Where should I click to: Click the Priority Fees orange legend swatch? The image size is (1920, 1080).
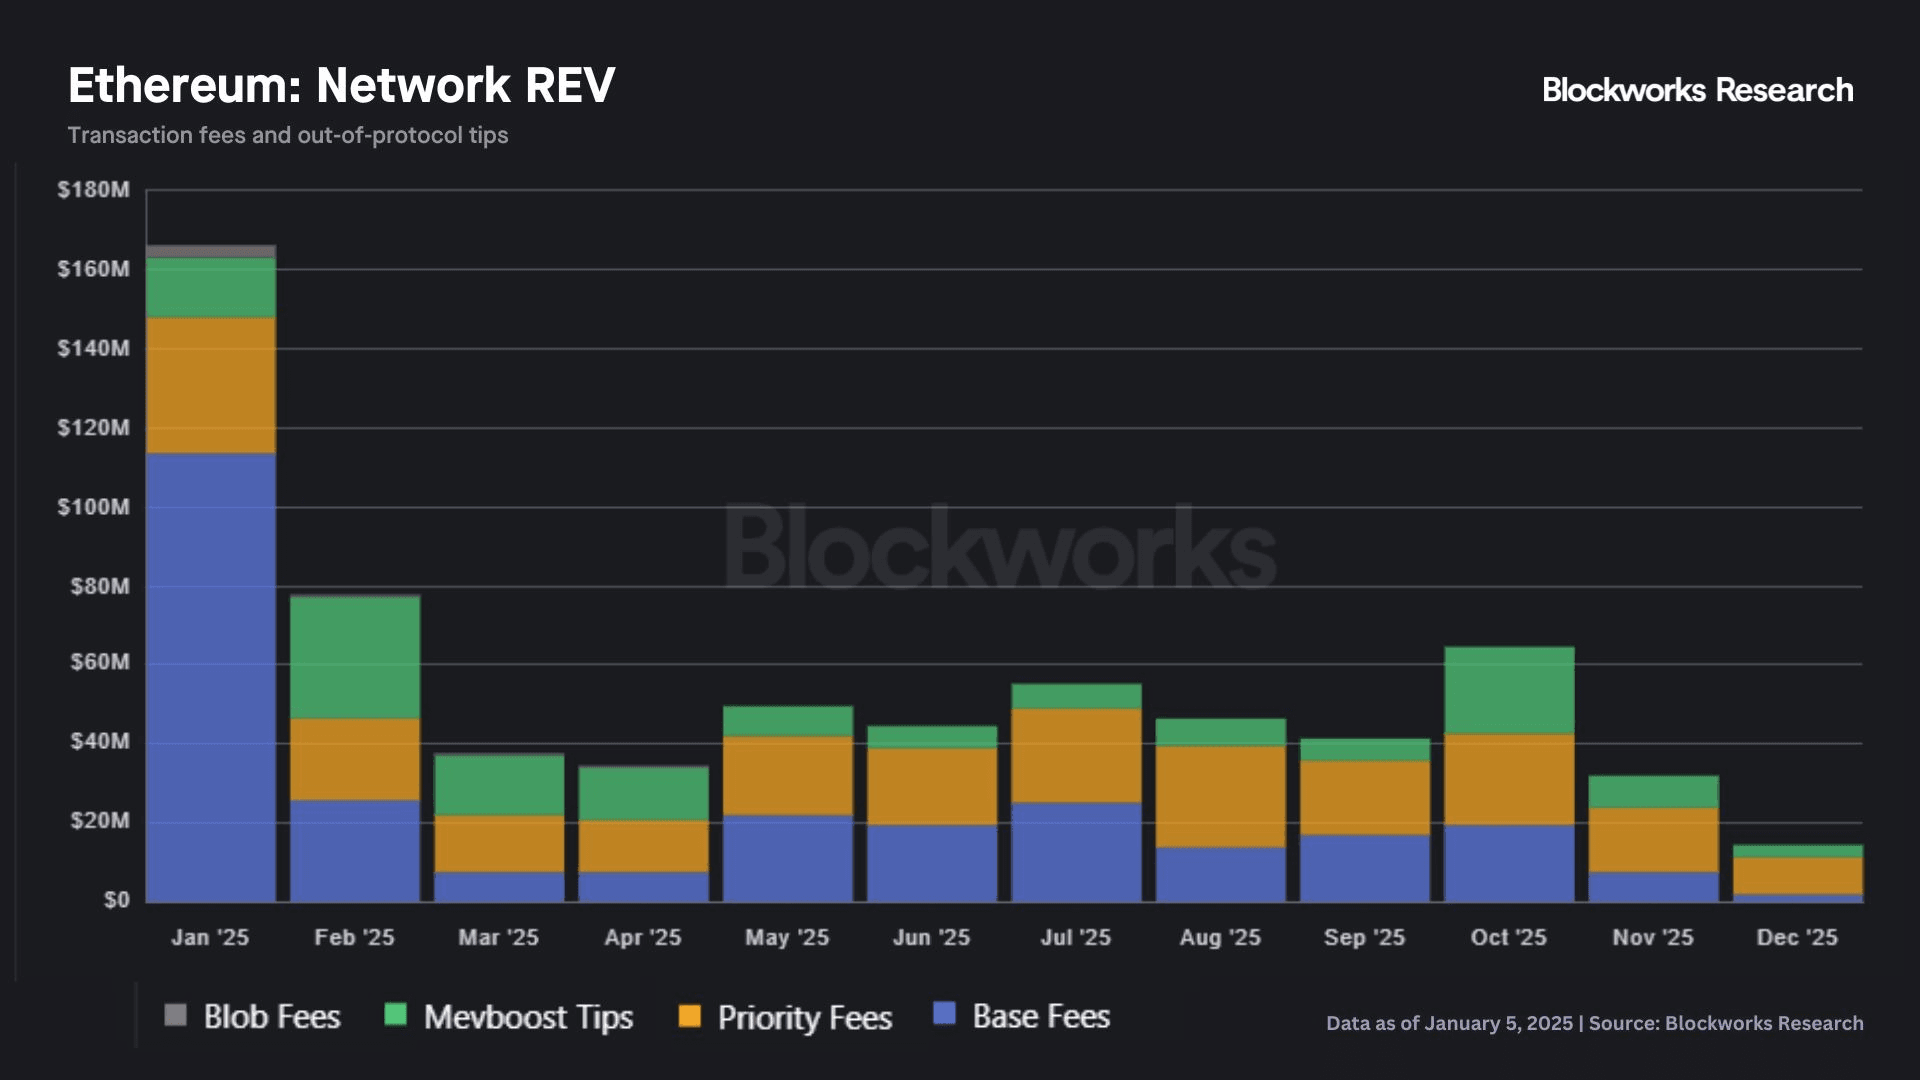[689, 1015]
